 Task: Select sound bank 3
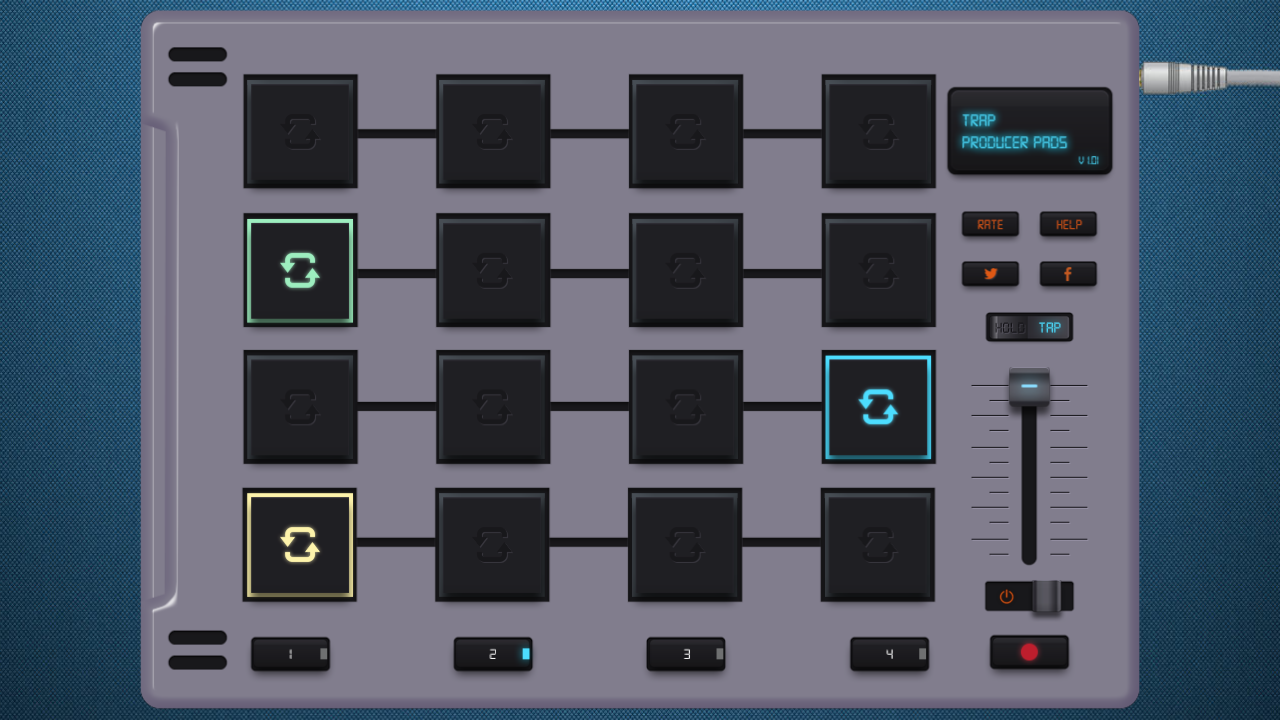[x=686, y=654]
